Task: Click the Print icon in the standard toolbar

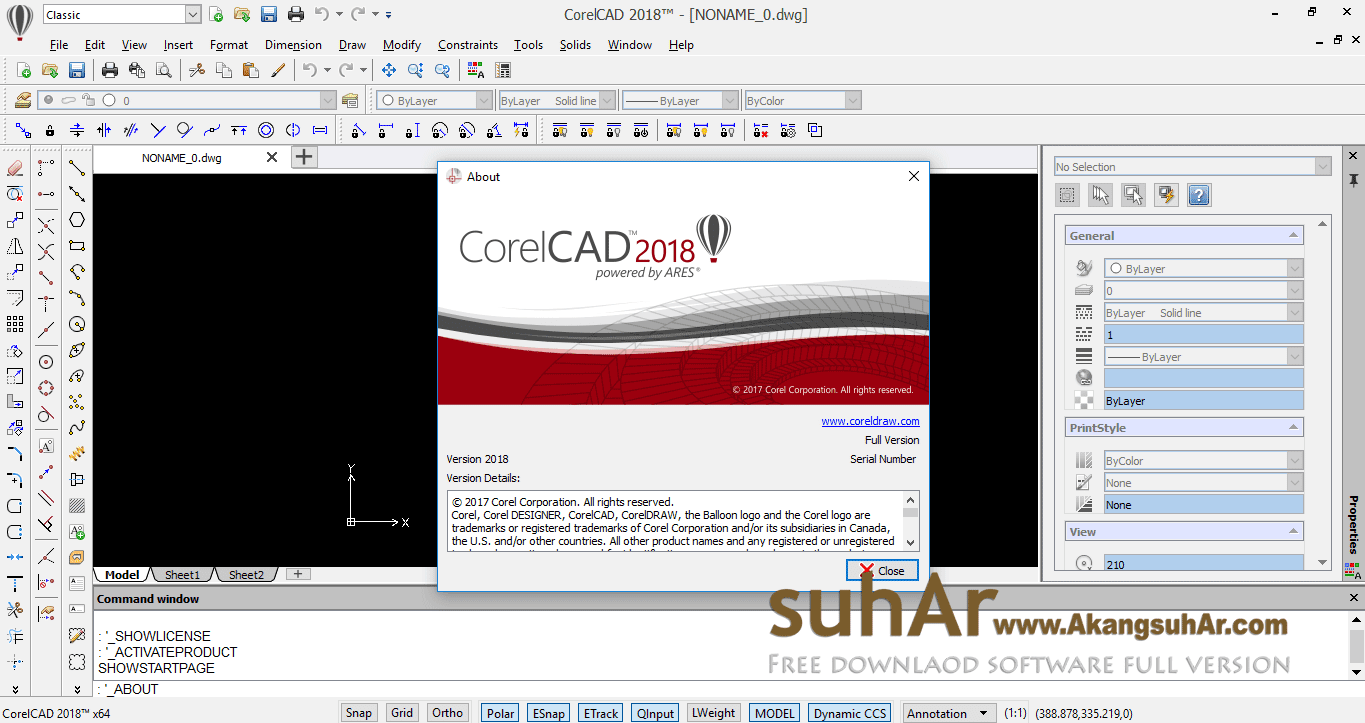Action: click(x=110, y=70)
